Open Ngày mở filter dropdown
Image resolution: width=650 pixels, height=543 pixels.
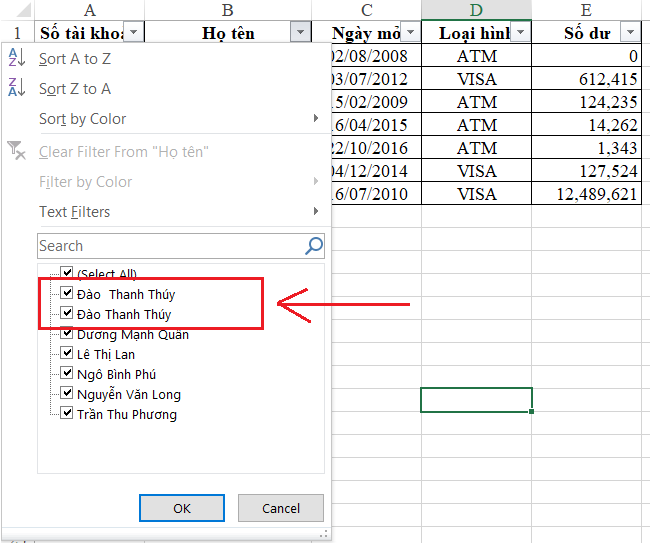click(x=410, y=32)
